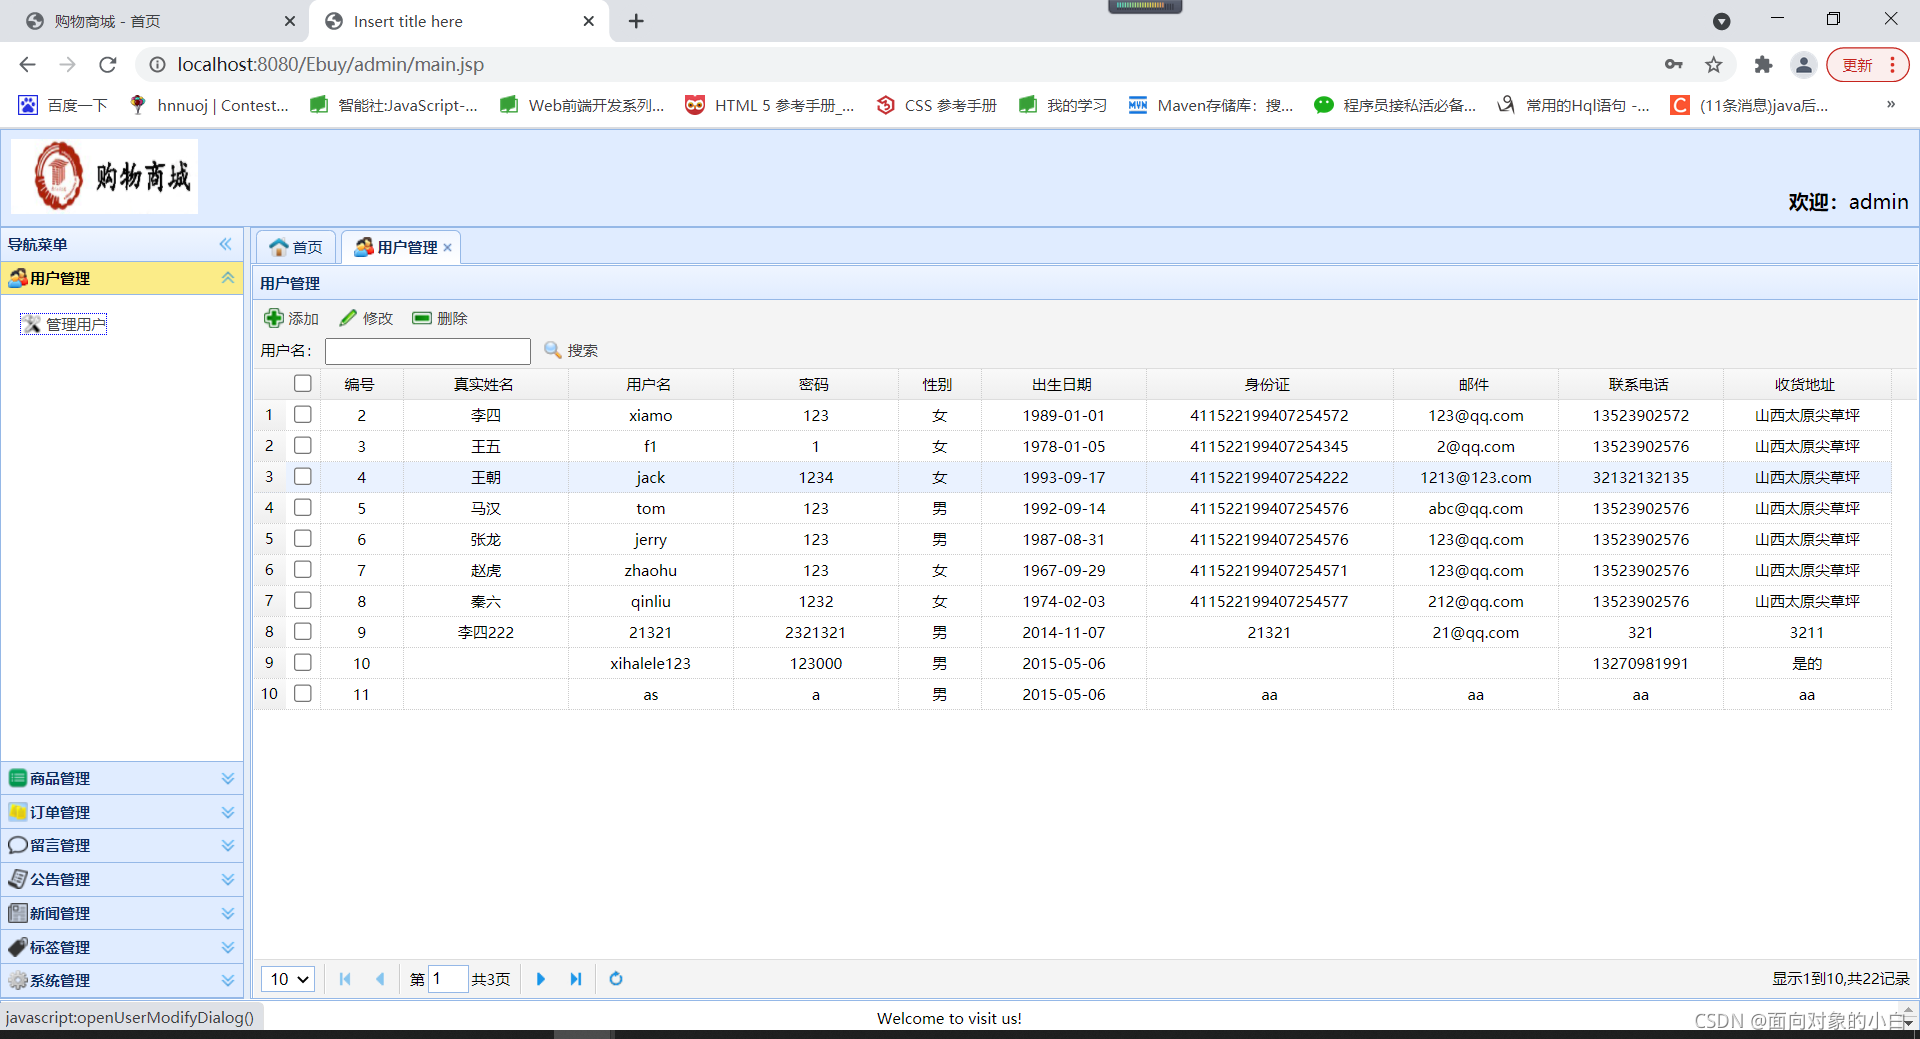
Task: Click the 添加 add user icon
Action: [x=273, y=318]
